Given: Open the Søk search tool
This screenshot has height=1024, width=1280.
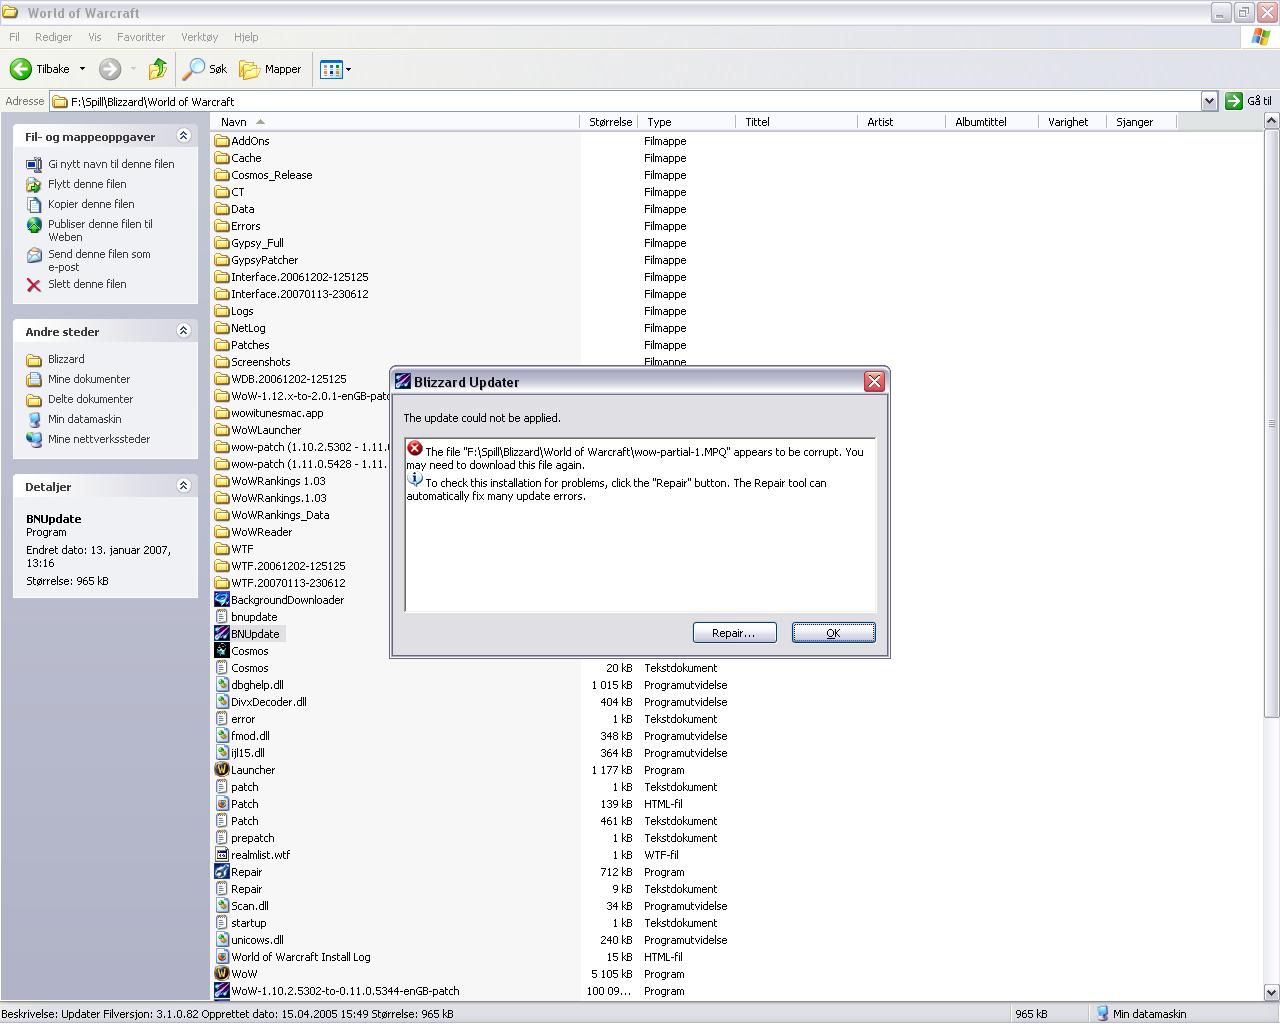Looking at the screenshot, I should [206, 69].
